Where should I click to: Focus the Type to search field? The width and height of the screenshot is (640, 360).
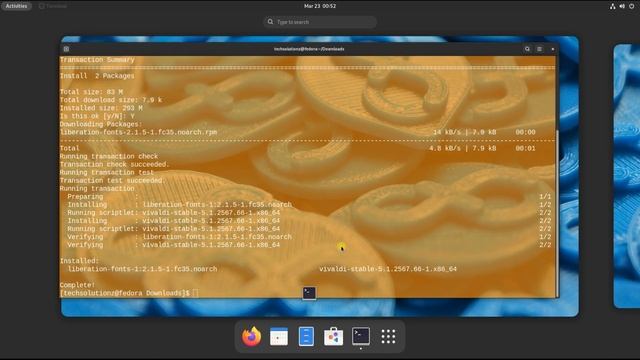320,22
